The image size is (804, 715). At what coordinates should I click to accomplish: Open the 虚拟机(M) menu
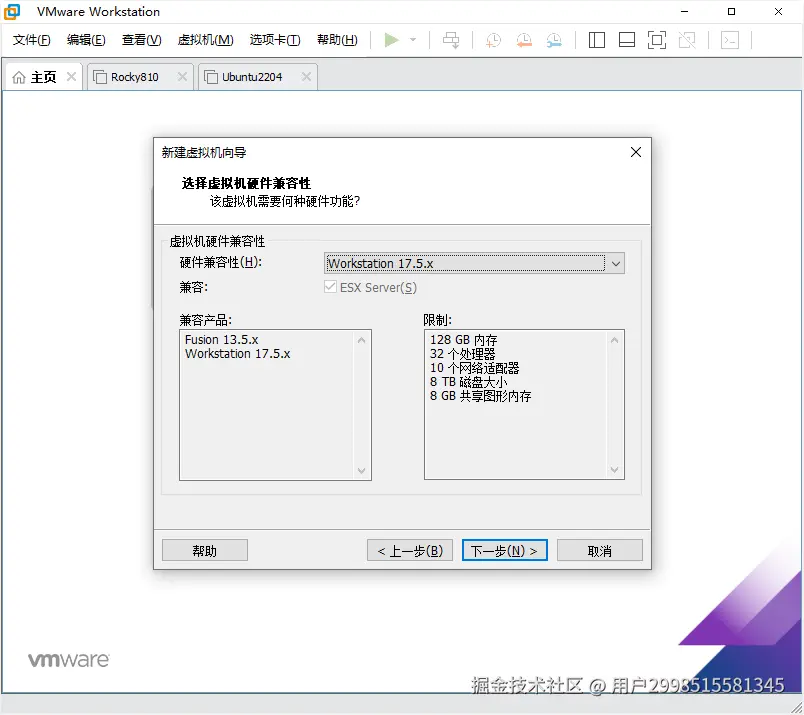206,40
